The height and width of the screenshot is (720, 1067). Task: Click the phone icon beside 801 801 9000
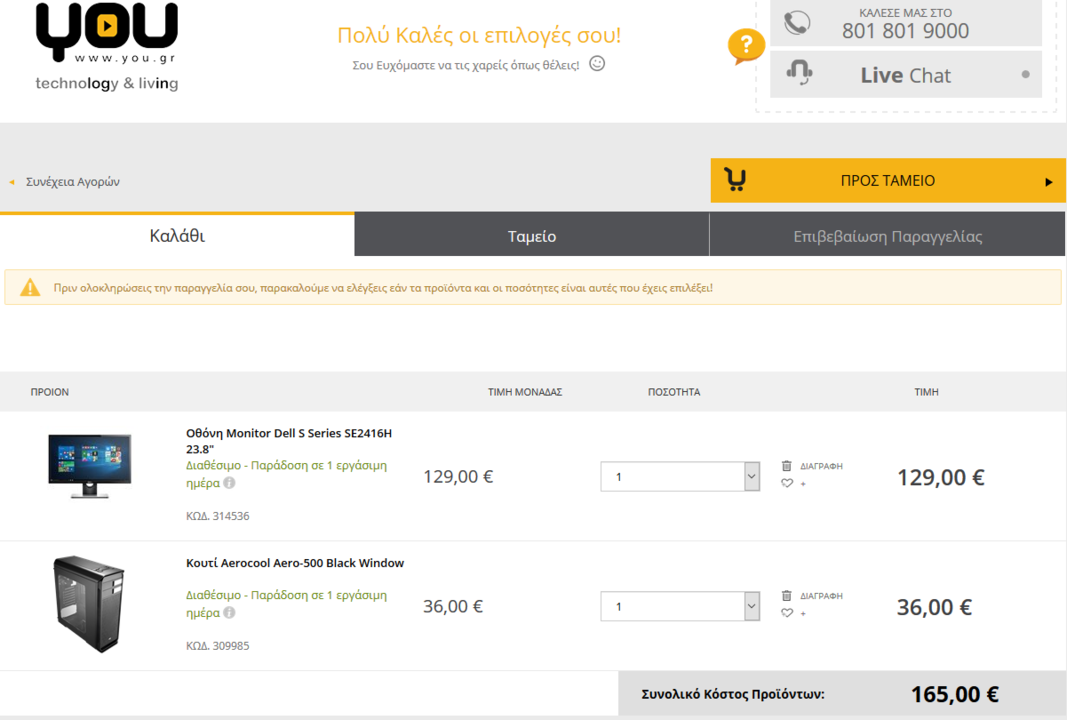797,23
